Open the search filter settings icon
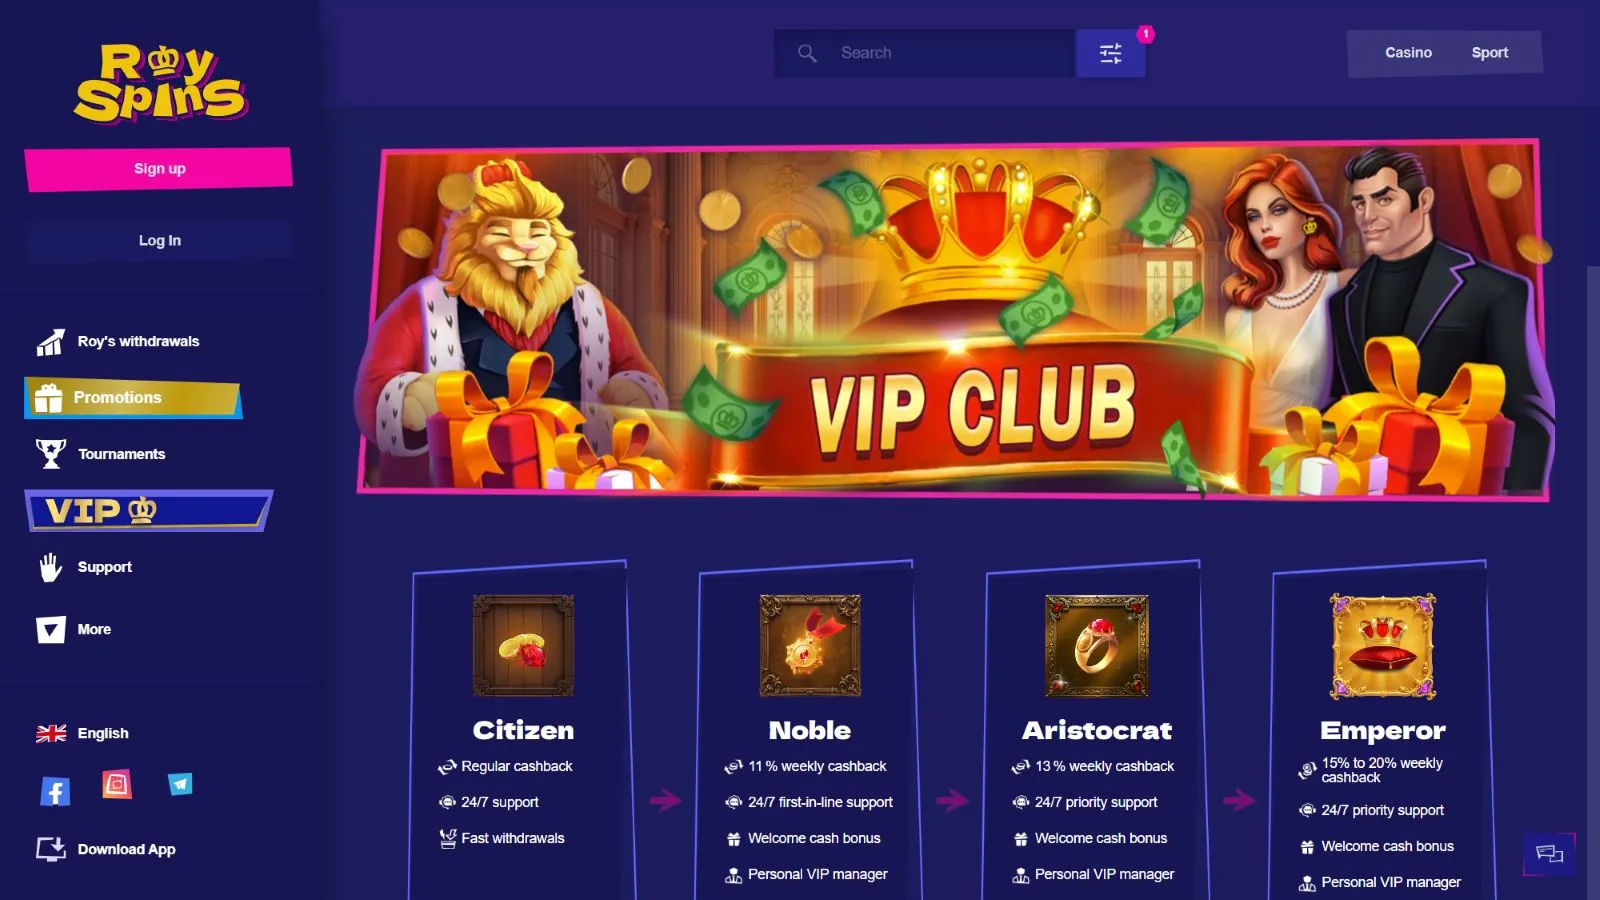This screenshot has width=1600, height=900. (x=1110, y=53)
